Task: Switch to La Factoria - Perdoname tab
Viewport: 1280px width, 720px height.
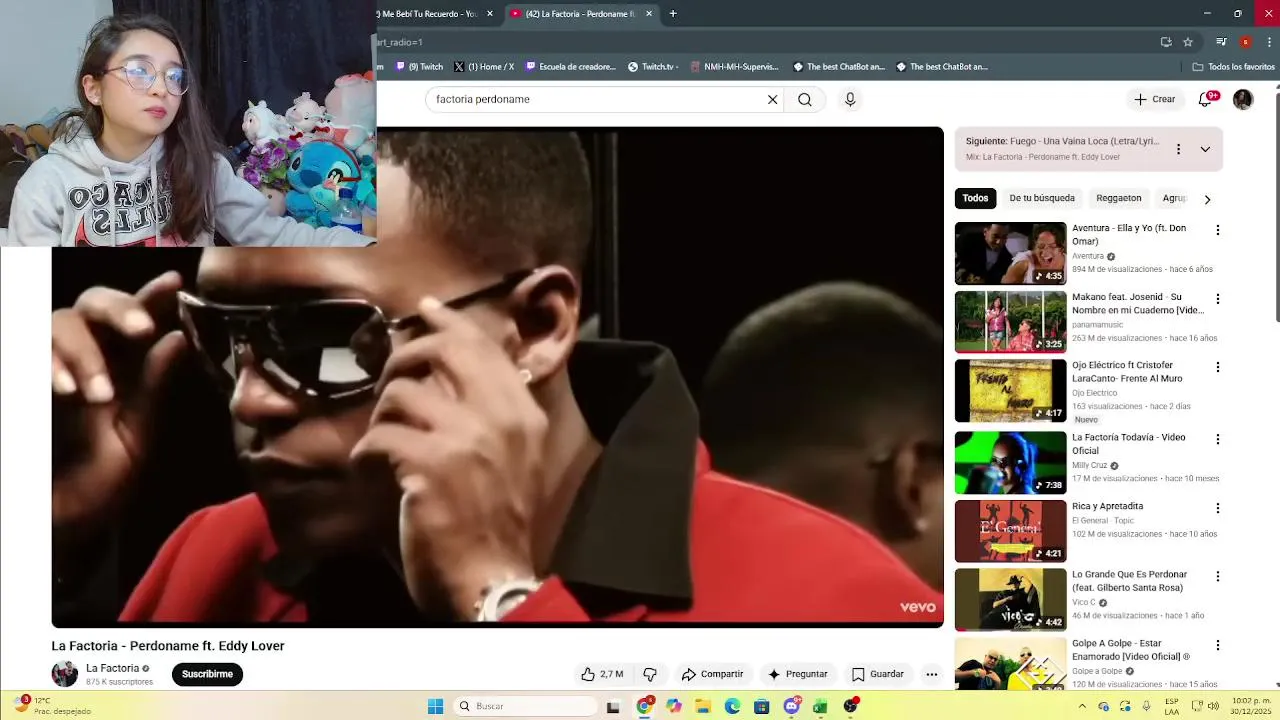Action: [581, 14]
